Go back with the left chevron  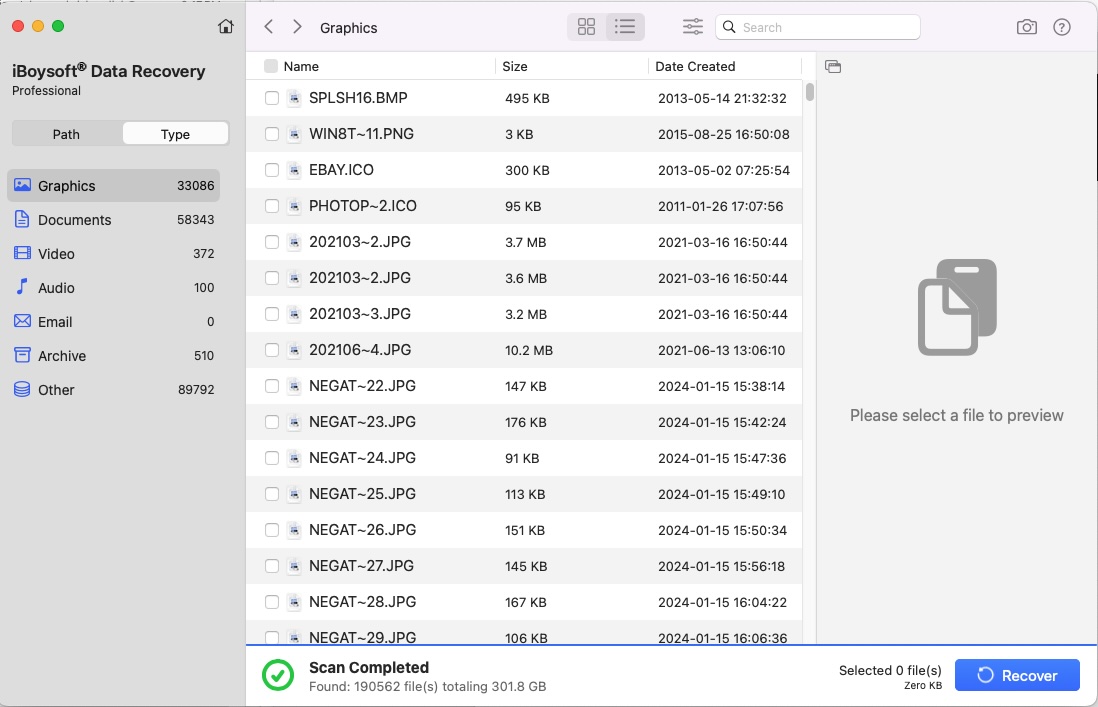coord(269,27)
